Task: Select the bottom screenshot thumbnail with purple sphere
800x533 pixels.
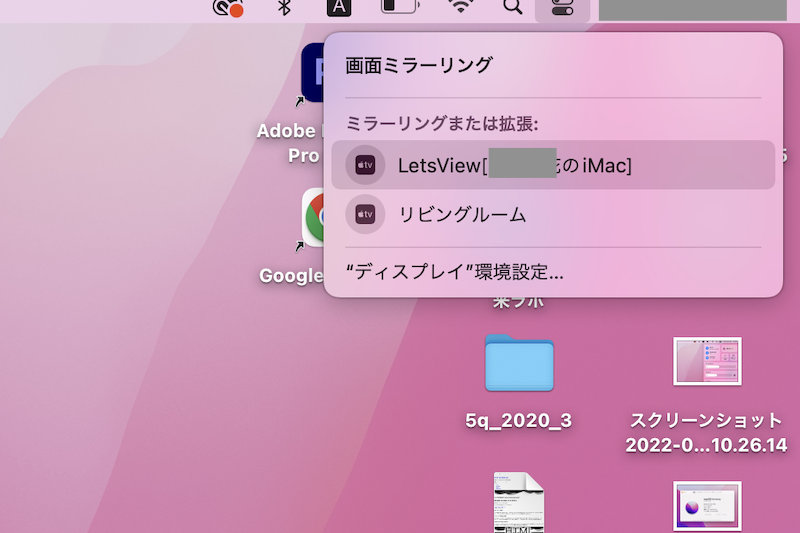Action: pos(707,505)
